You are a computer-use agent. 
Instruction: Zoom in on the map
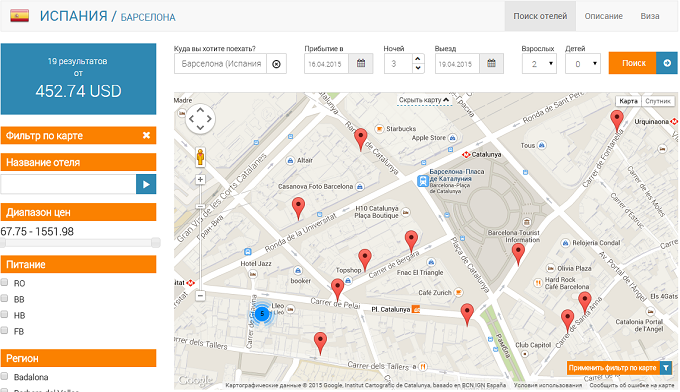coord(200,179)
